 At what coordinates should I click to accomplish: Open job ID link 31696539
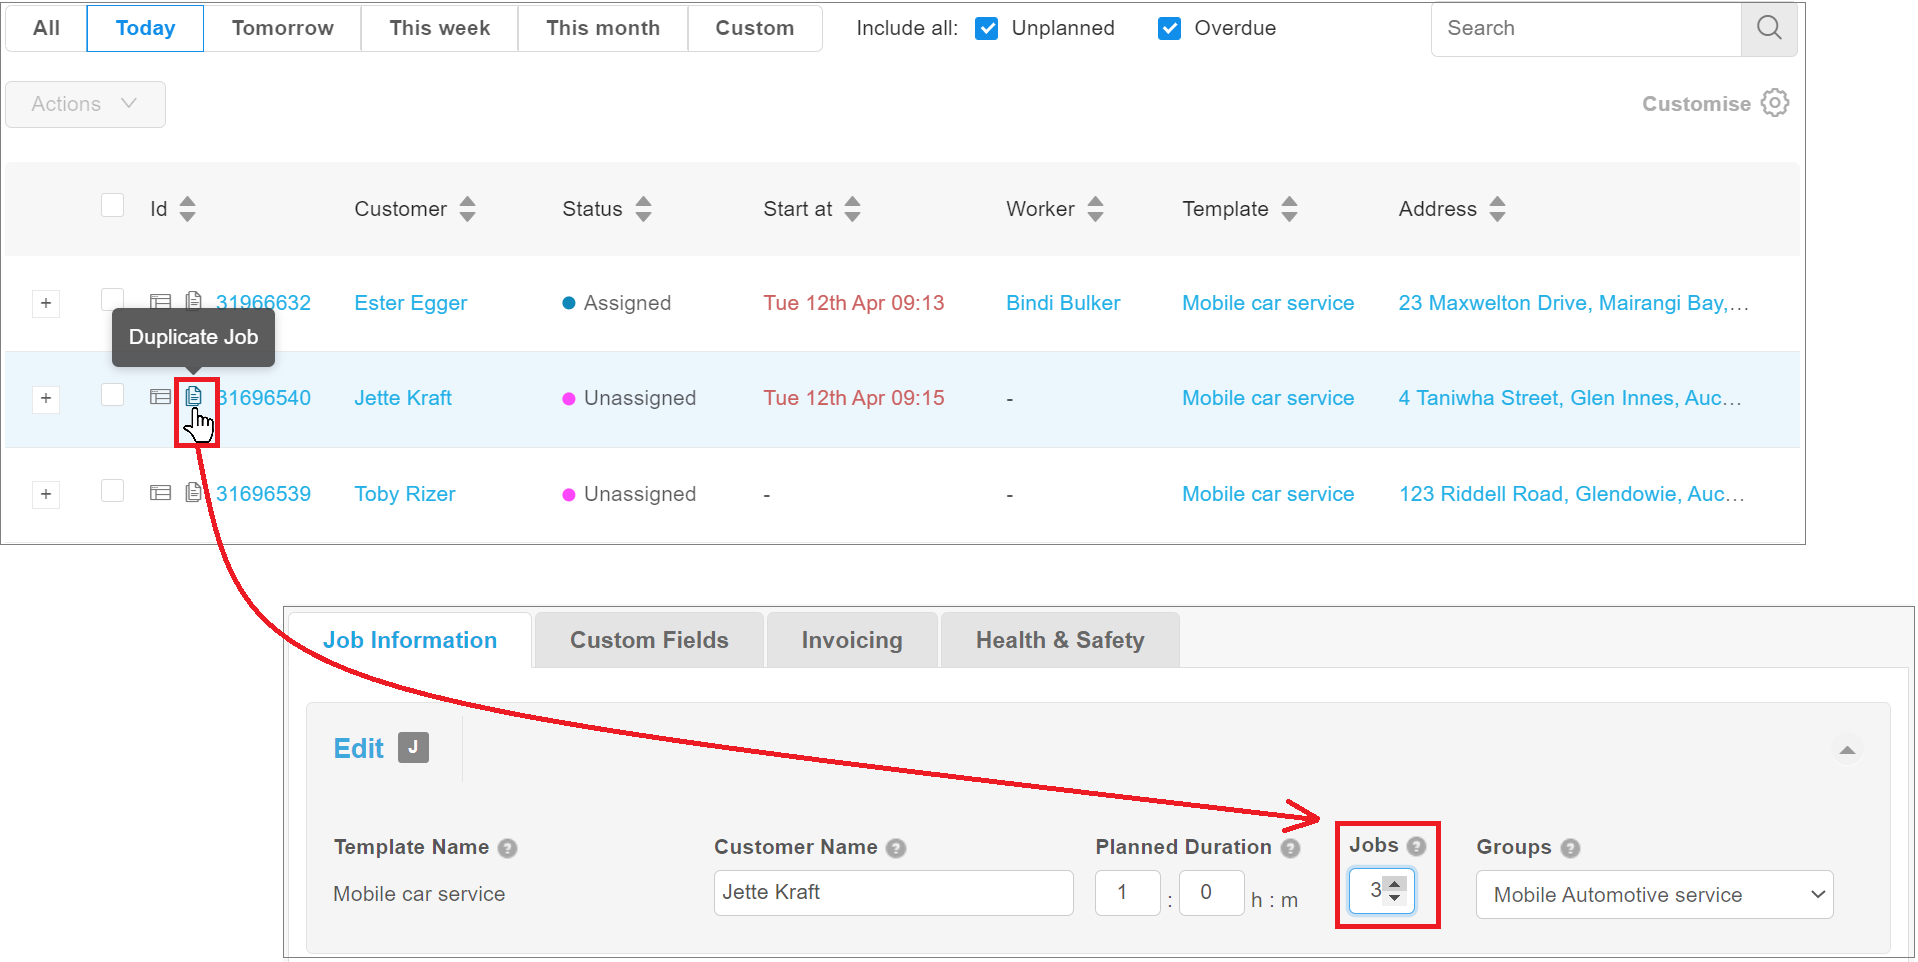tap(263, 494)
